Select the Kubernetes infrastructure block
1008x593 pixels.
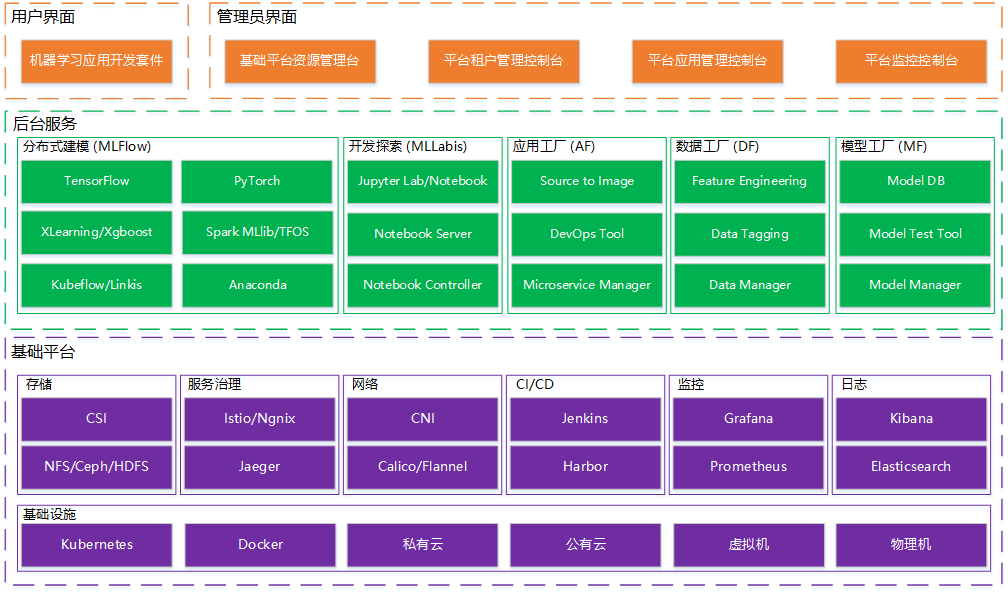pyautogui.click(x=96, y=545)
